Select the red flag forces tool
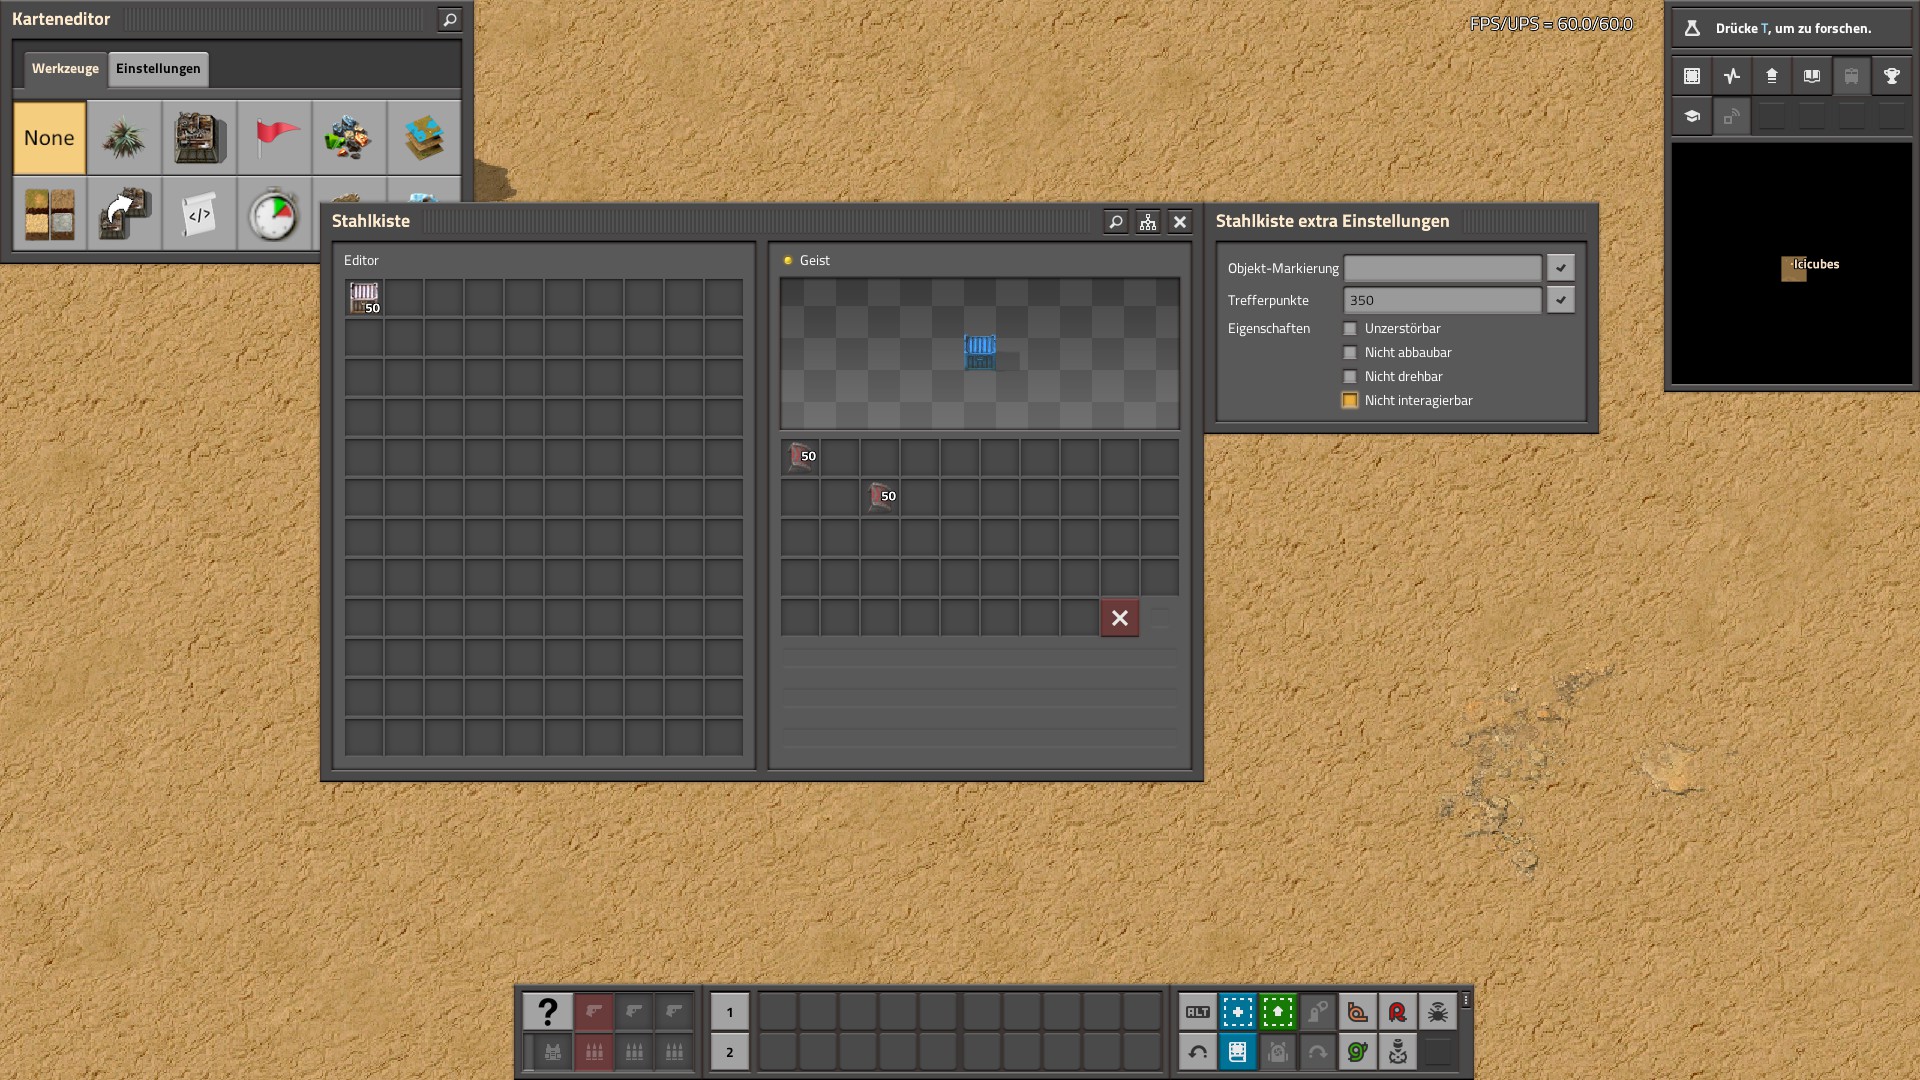 pos(274,138)
